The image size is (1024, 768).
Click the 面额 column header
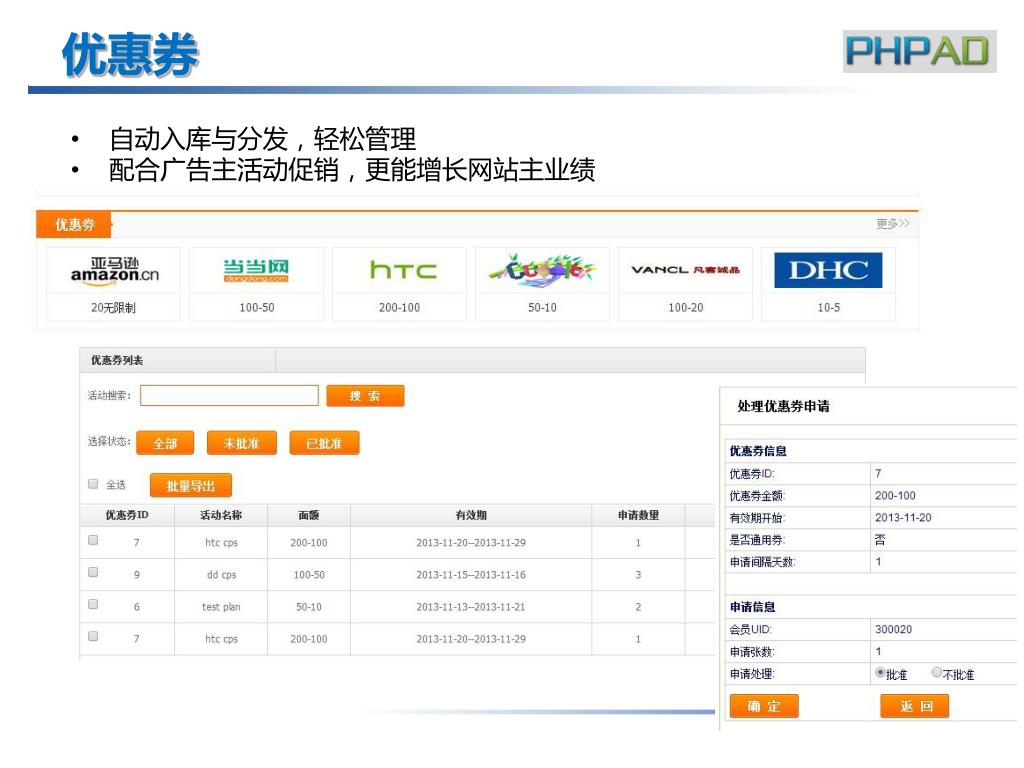pyautogui.click(x=309, y=515)
